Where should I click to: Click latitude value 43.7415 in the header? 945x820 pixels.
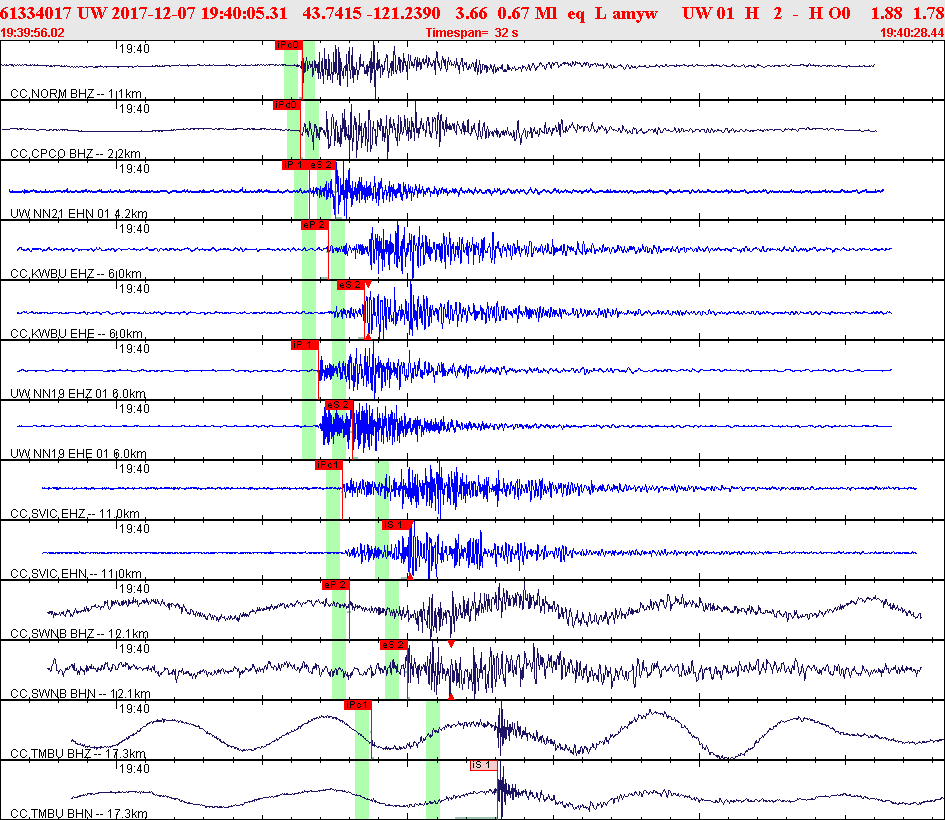pos(332,13)
